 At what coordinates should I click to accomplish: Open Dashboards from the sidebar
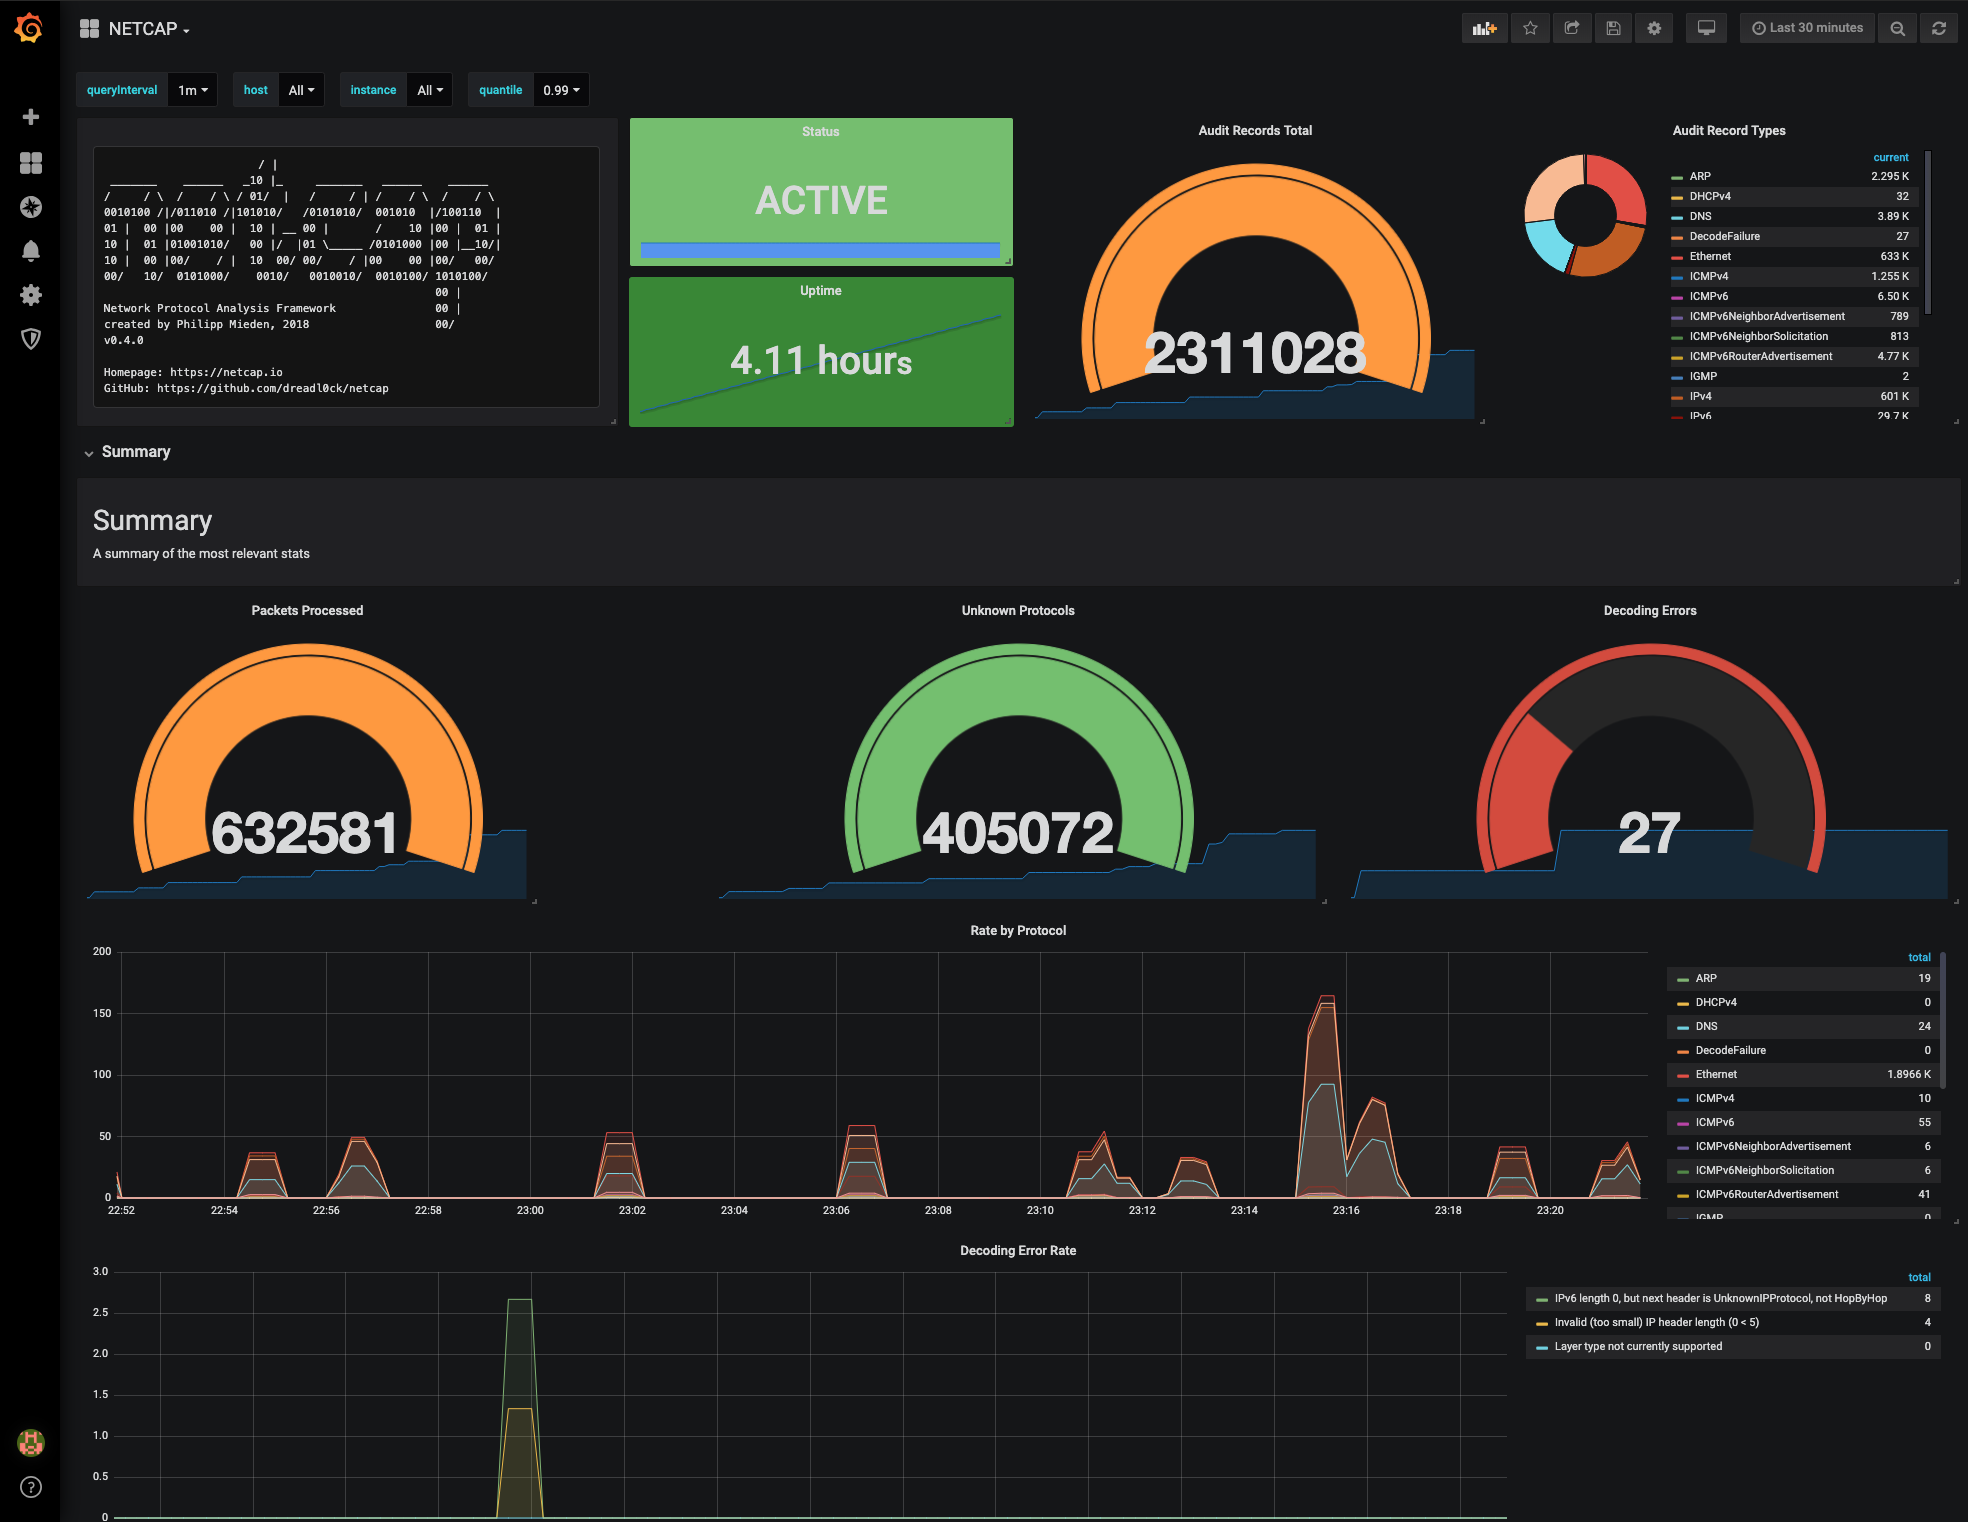coord(31,163)
